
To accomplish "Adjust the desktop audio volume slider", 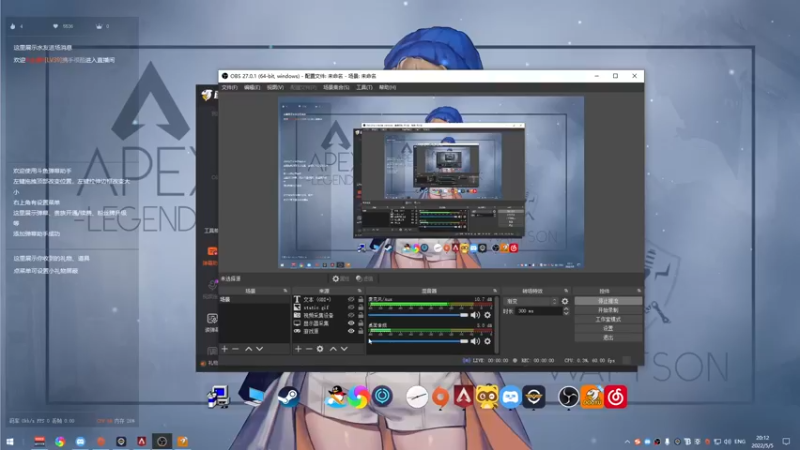I will (418, 341).
